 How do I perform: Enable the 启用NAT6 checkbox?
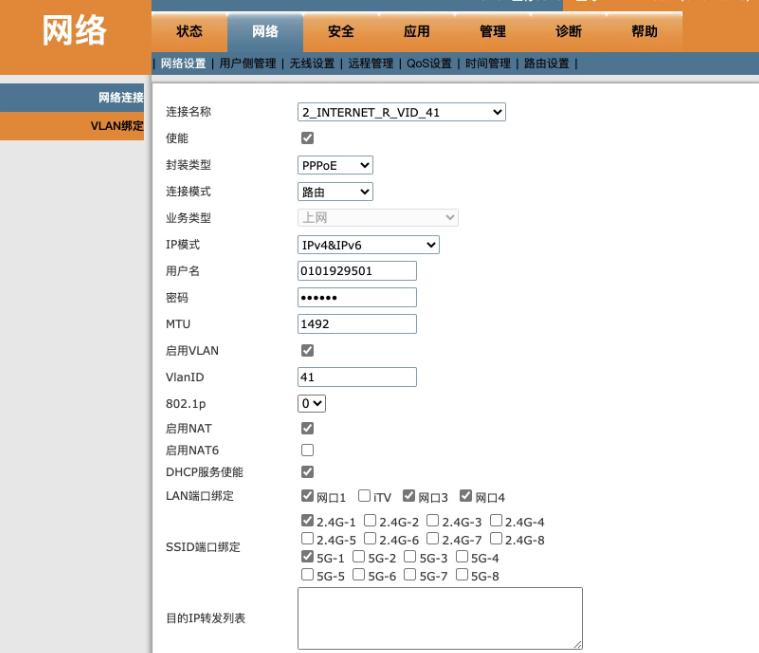[x=307, y=450]
